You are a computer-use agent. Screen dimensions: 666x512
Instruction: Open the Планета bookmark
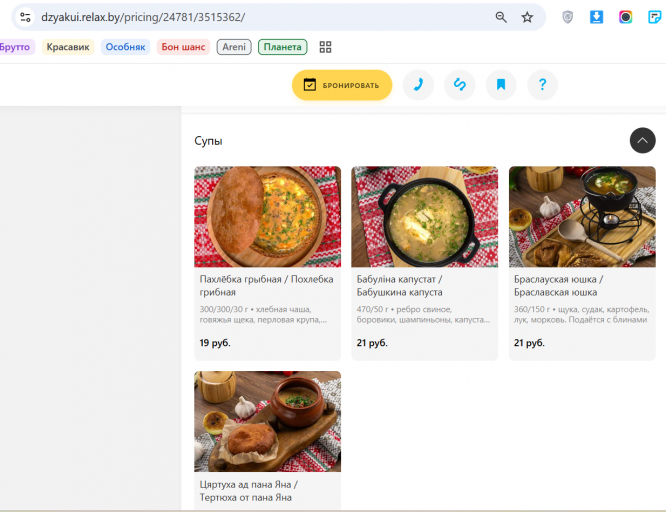(282, 47)
